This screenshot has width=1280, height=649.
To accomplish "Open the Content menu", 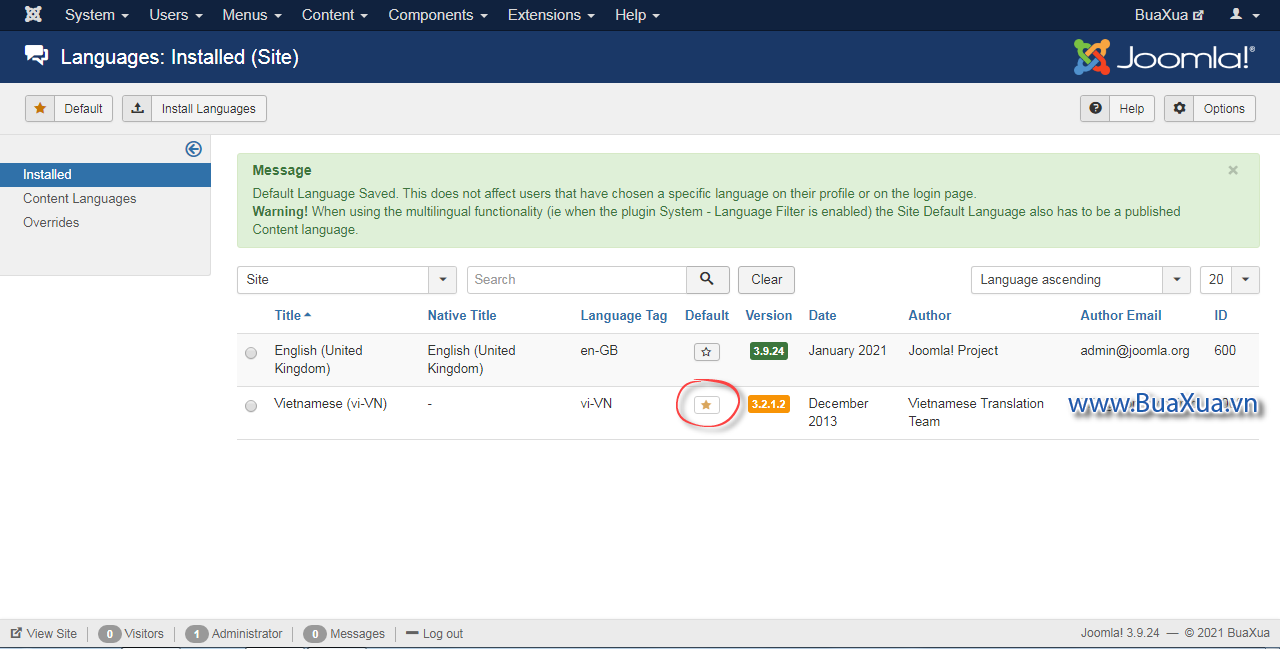I will (335, 15).
